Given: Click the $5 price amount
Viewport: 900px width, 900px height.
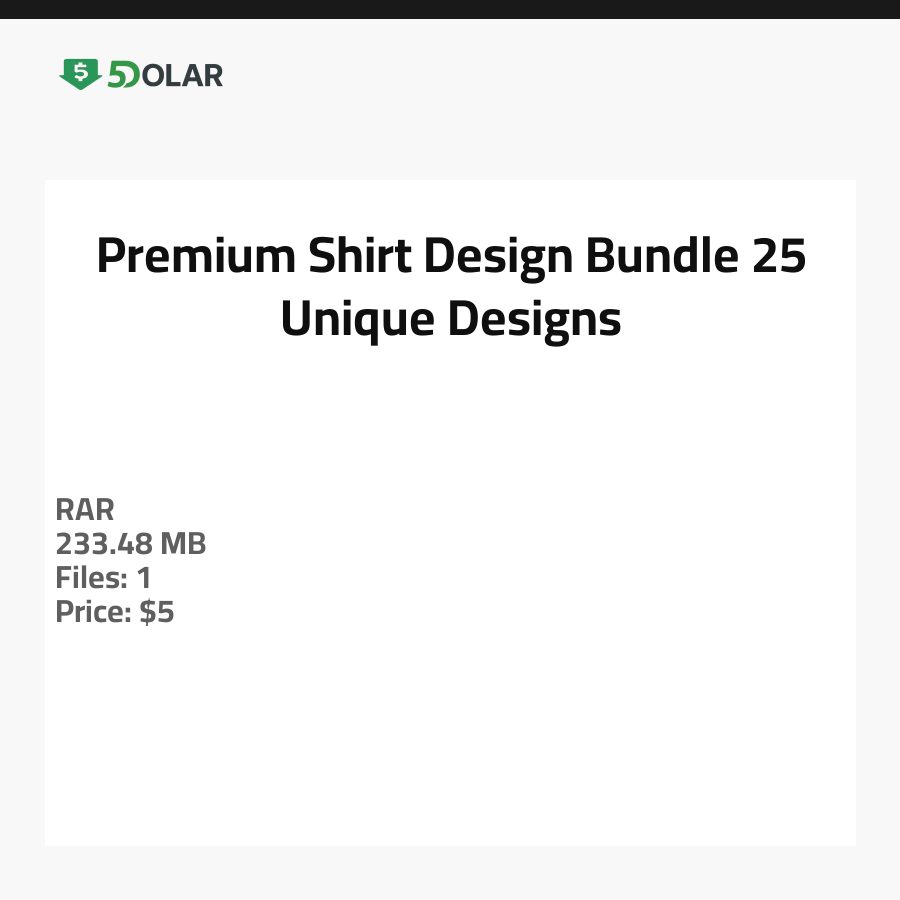Looking at the screenshot, I should (x=157, y=612).
